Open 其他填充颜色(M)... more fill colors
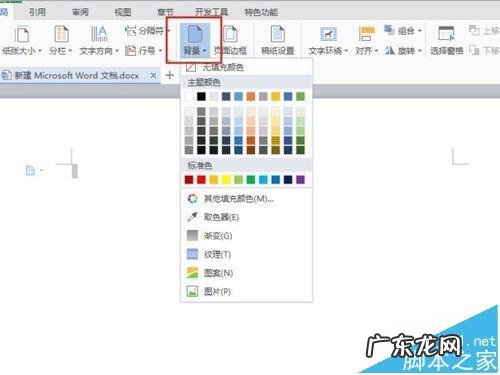Screen dimensions: 500x375 tap(246, 199)
